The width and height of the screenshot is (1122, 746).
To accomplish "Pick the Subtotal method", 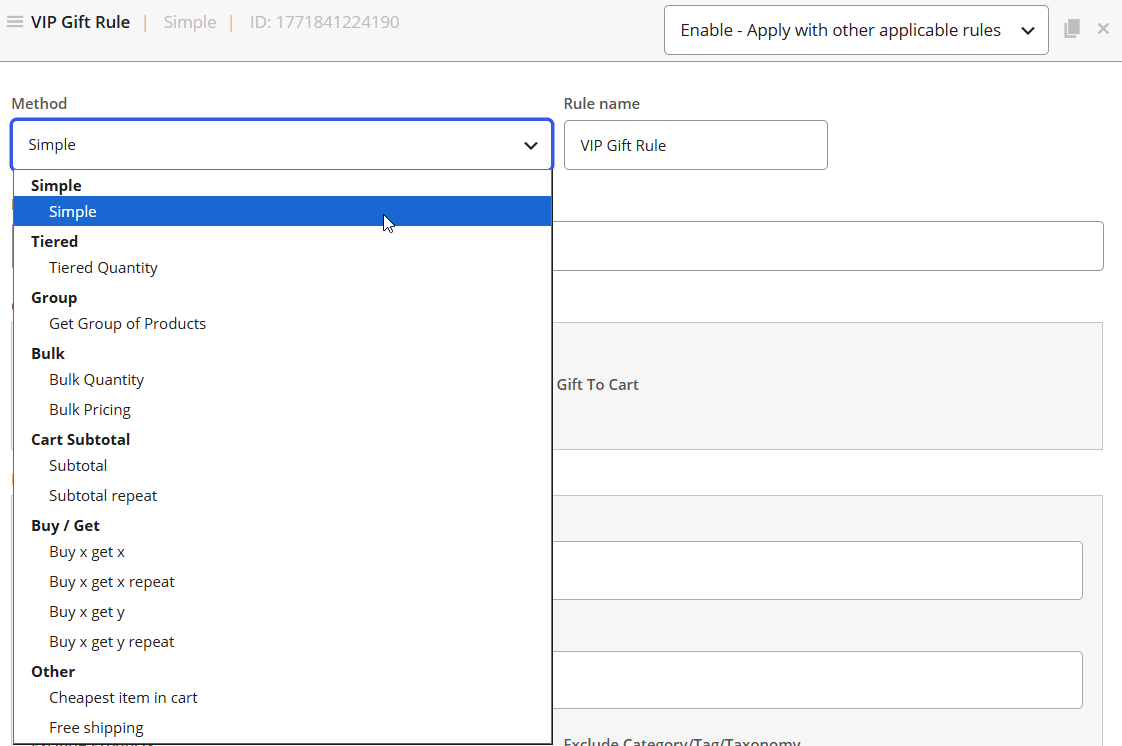I will (282, 466).
